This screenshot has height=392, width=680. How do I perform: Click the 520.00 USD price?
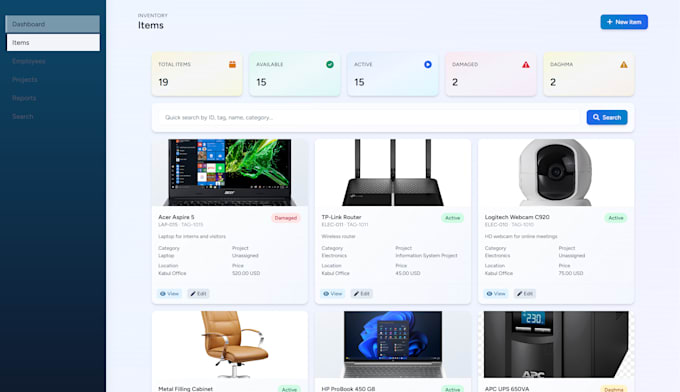point(246,273)
